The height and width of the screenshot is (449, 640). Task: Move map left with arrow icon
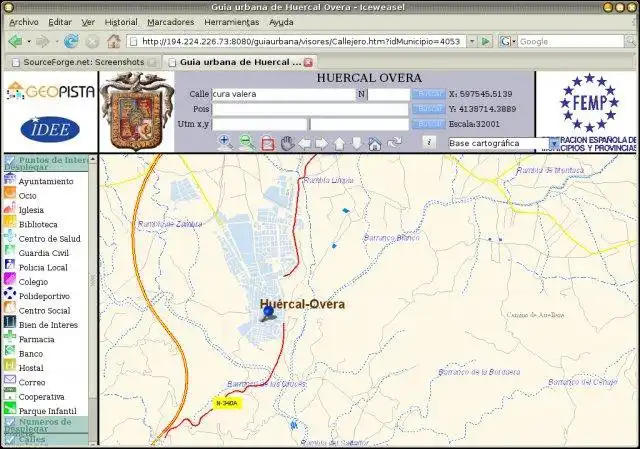tap(304, 143)
